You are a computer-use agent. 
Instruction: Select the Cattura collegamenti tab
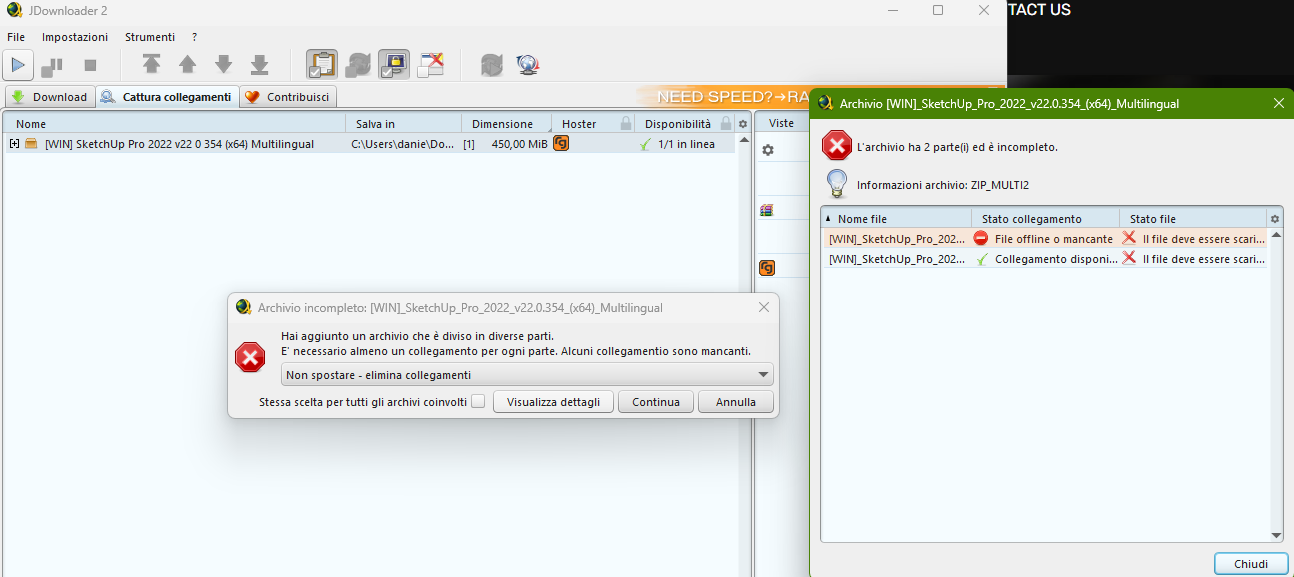click(x=166, y=97)
